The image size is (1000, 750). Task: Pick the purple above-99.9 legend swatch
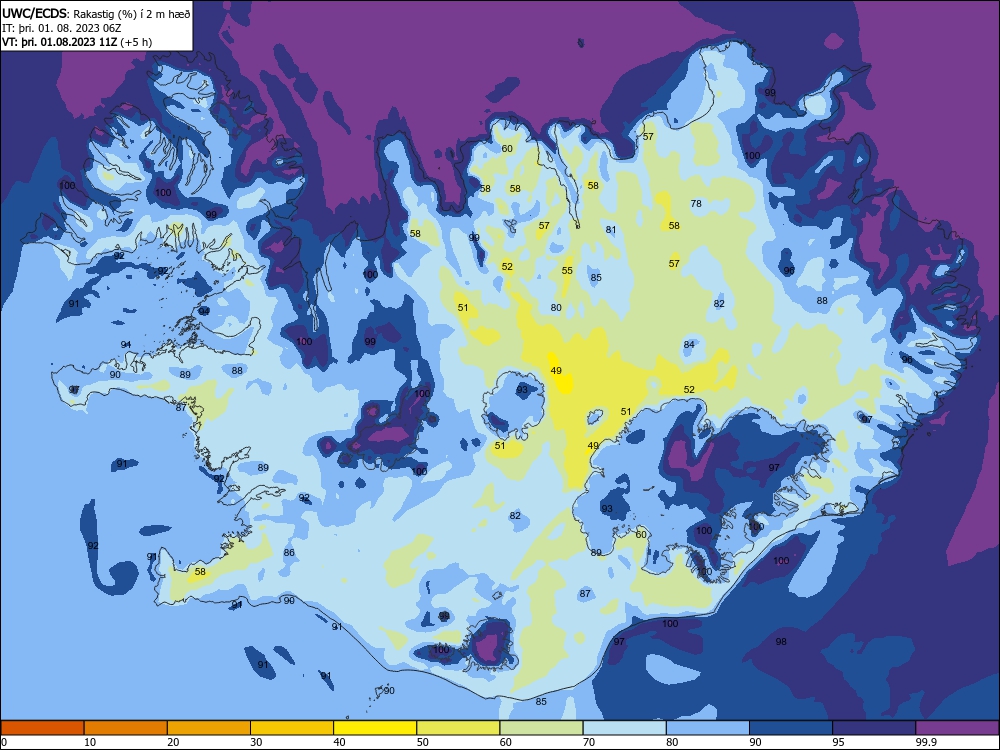[957, 728]
